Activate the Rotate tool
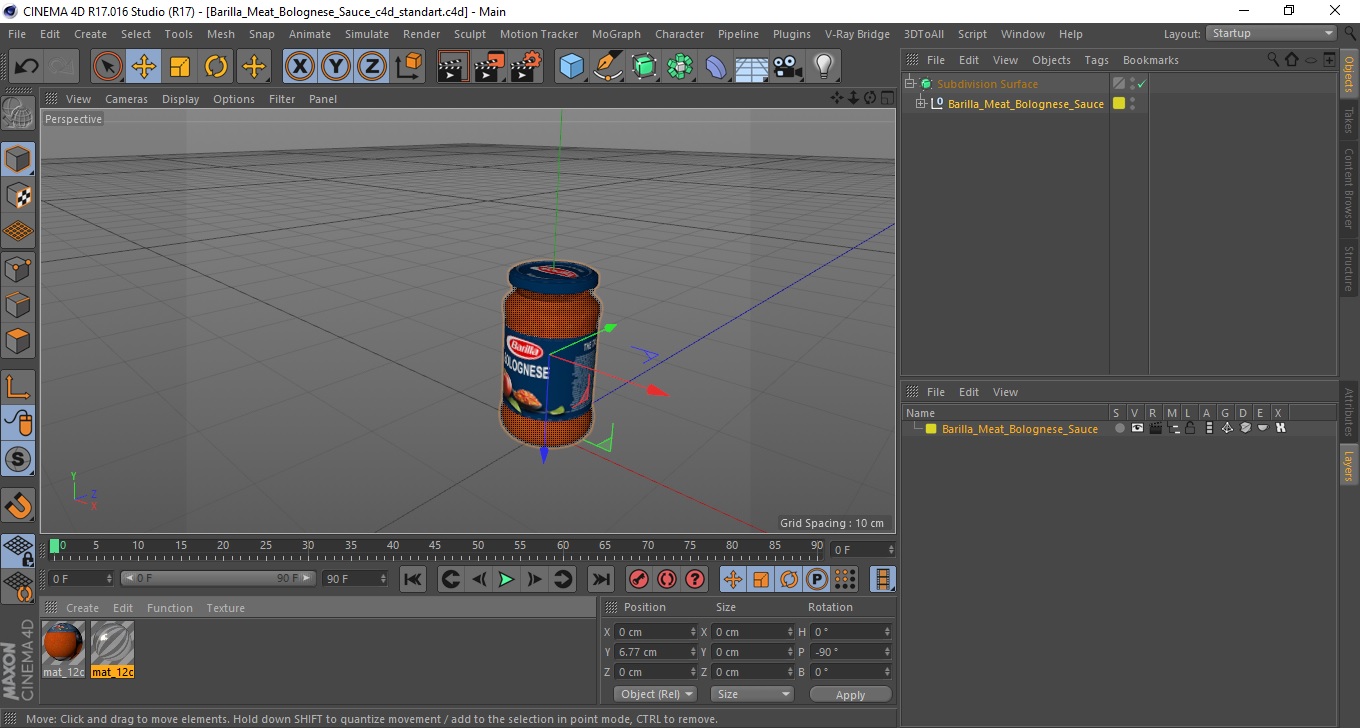Viewport: 1360px width, 728px height. [x=216, y=67]
